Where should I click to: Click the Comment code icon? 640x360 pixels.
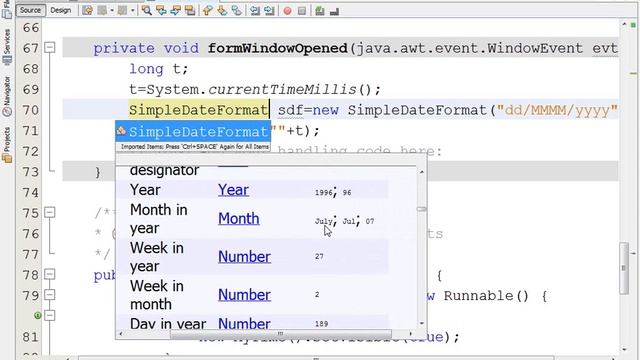coord(320,11)
